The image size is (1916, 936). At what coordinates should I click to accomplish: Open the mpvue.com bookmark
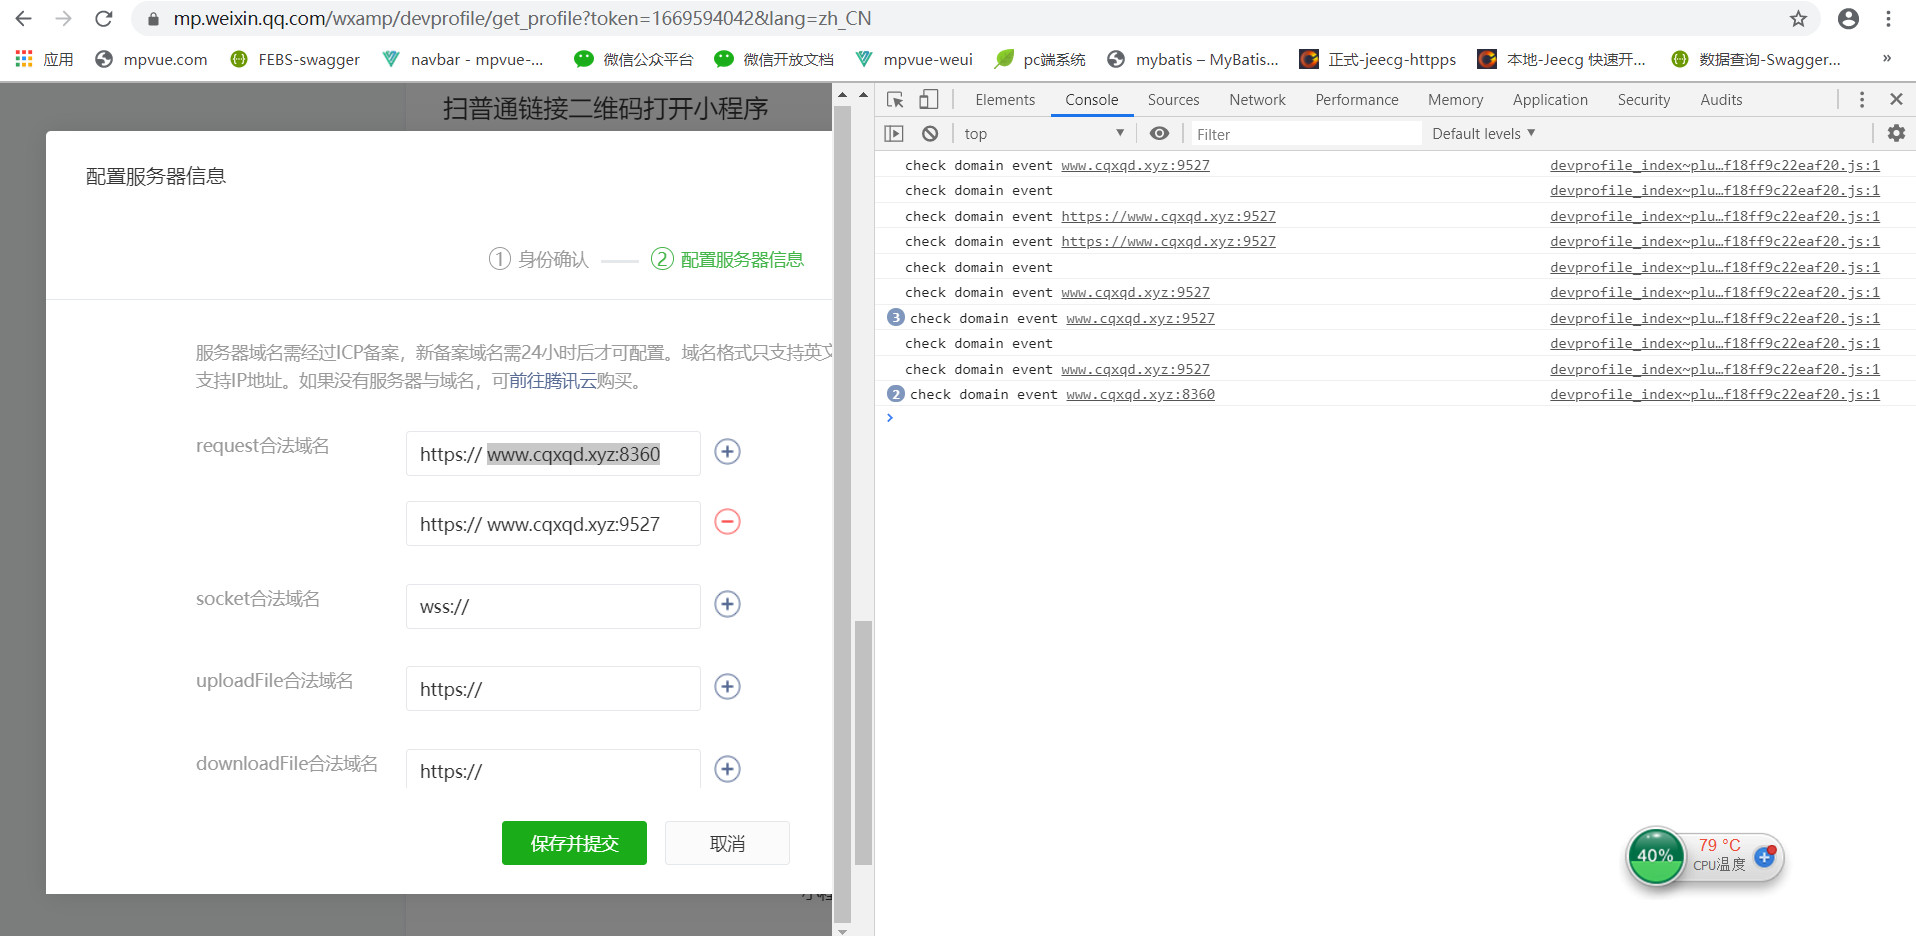click(x=151, y=59)
